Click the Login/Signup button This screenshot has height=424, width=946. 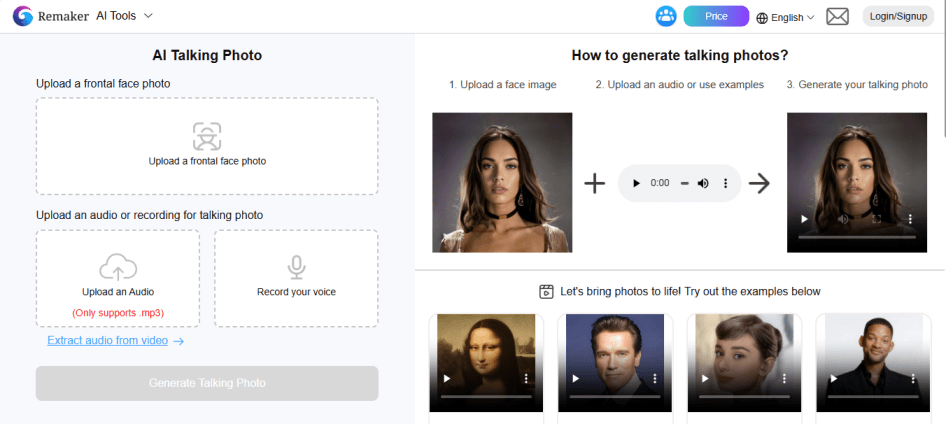(x=897, y=16)
